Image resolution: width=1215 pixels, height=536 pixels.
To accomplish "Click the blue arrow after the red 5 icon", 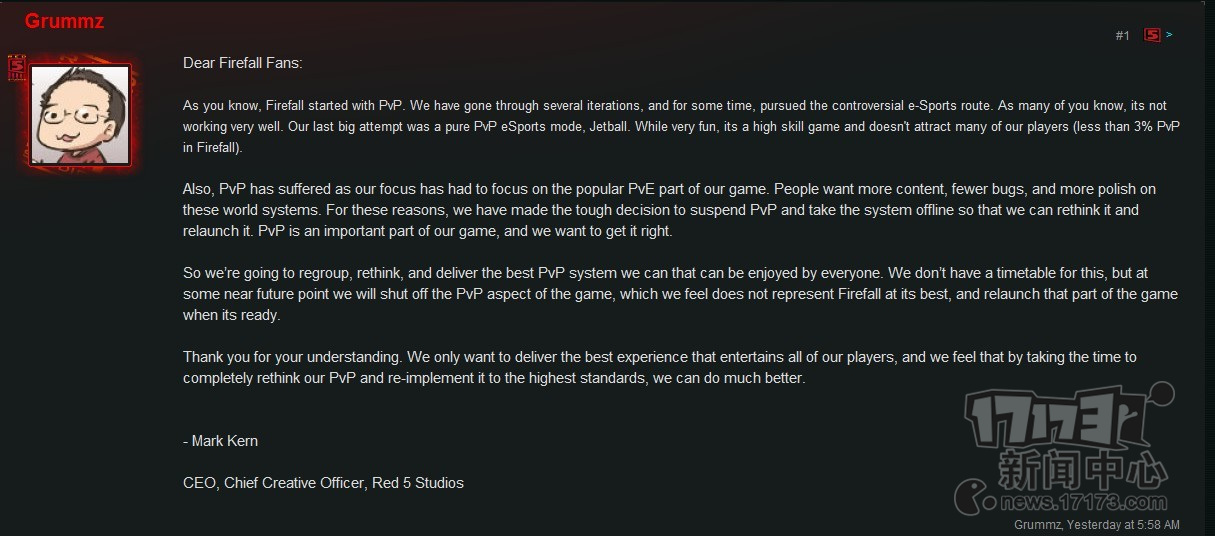I will (1170, 35).
